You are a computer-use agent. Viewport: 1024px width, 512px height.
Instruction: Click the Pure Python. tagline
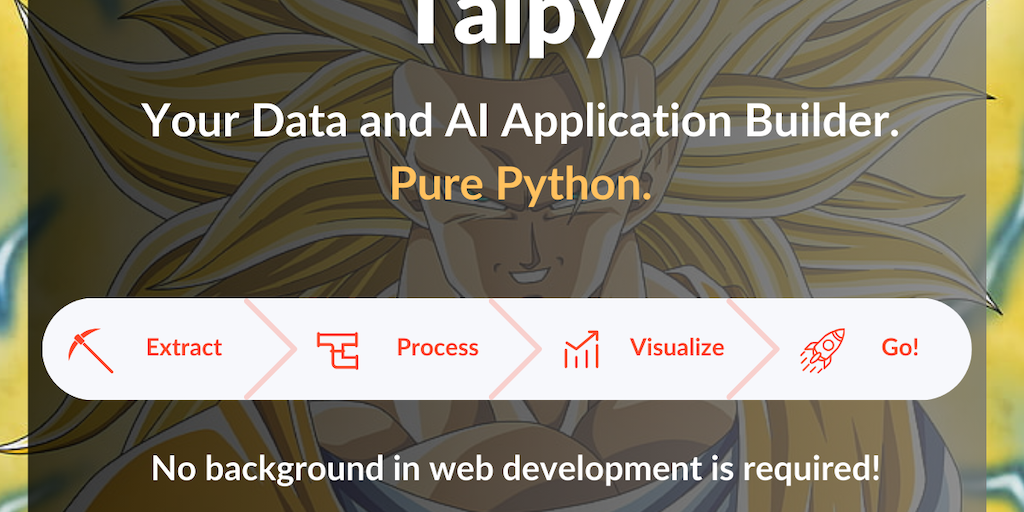pyautogui.click(x=520, y=185)
